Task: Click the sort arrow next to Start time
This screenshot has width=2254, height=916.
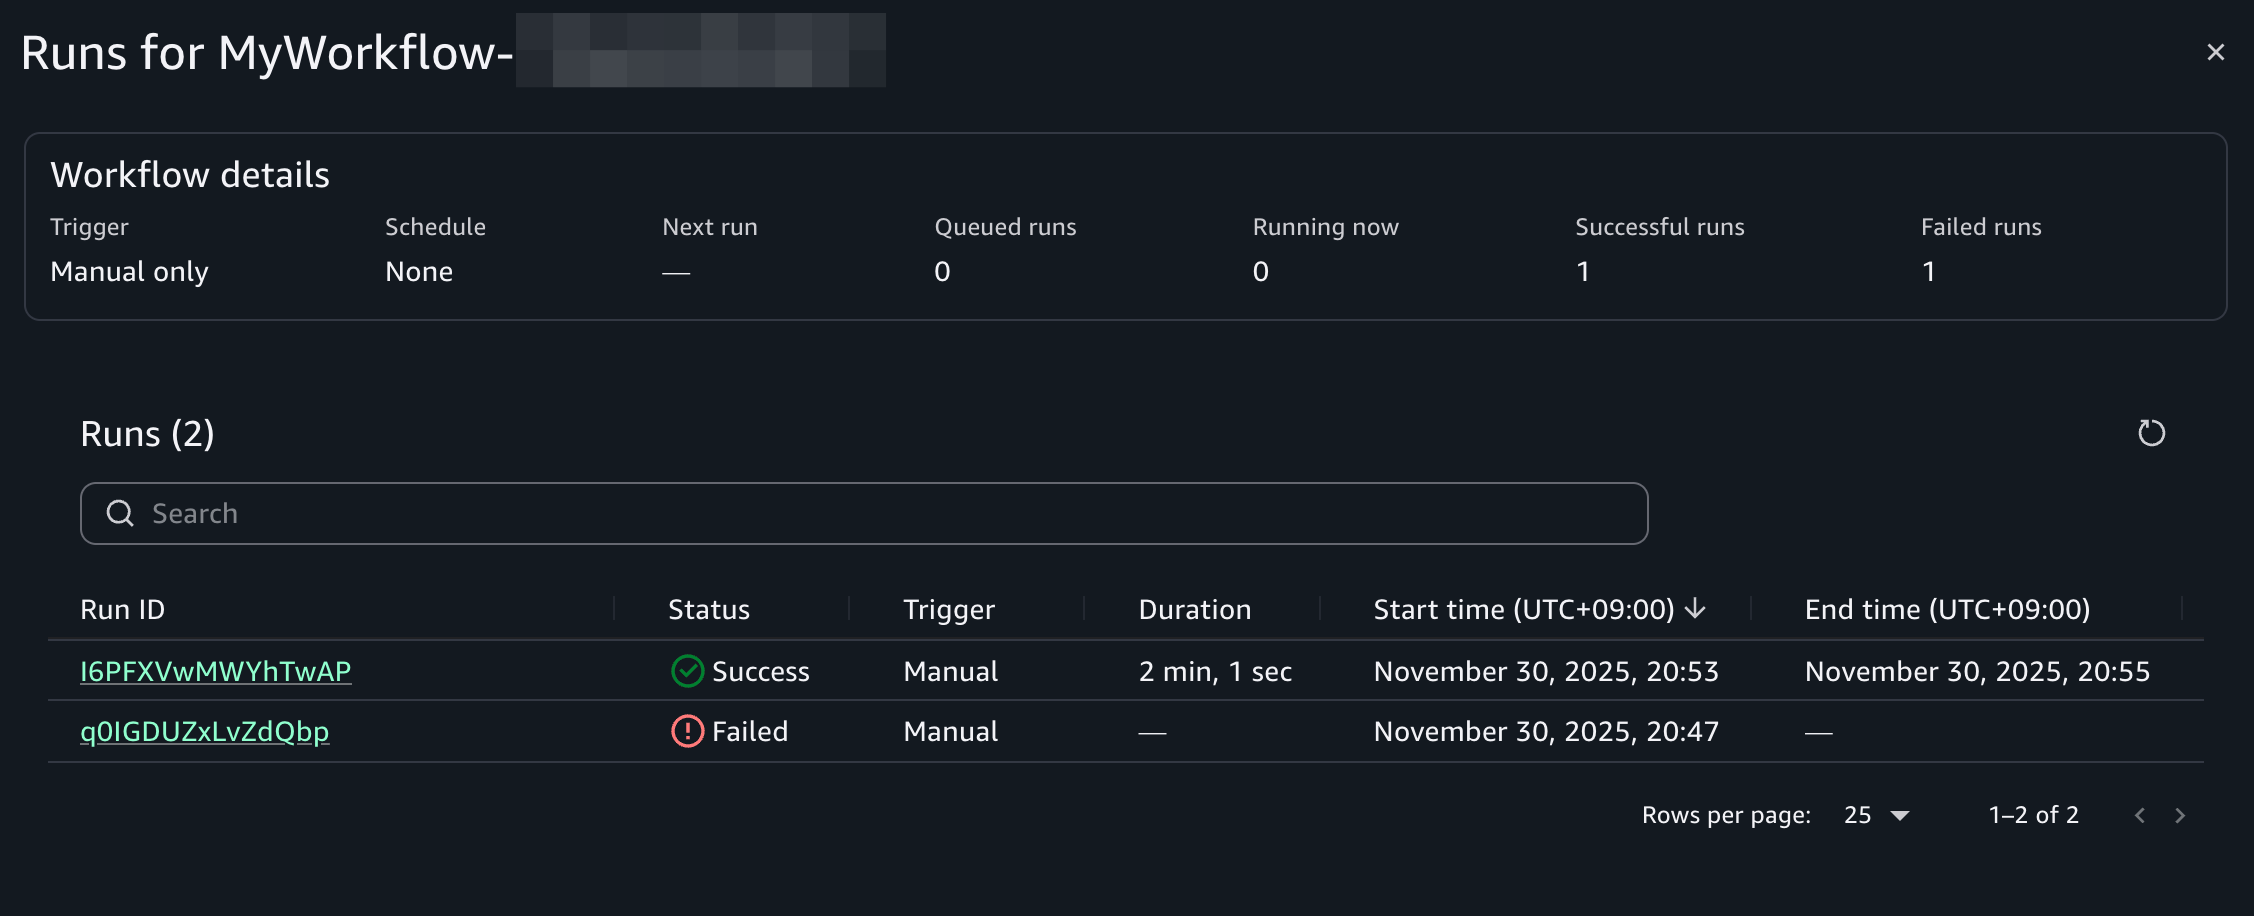Action: (1695, 608)
